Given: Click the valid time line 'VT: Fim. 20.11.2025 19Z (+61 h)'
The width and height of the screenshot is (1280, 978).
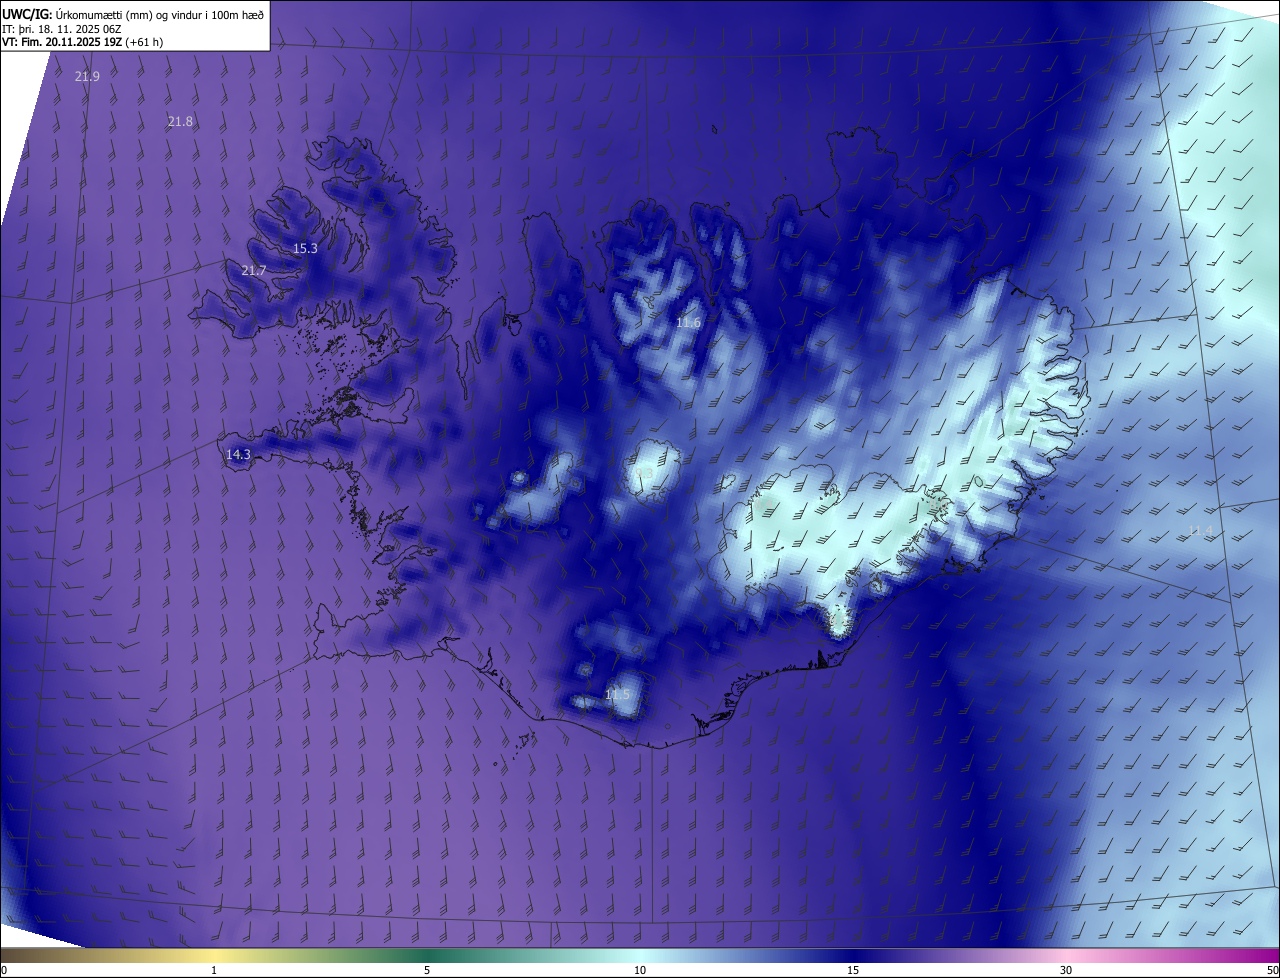Looking at the screenshot, I should [83, 42].
